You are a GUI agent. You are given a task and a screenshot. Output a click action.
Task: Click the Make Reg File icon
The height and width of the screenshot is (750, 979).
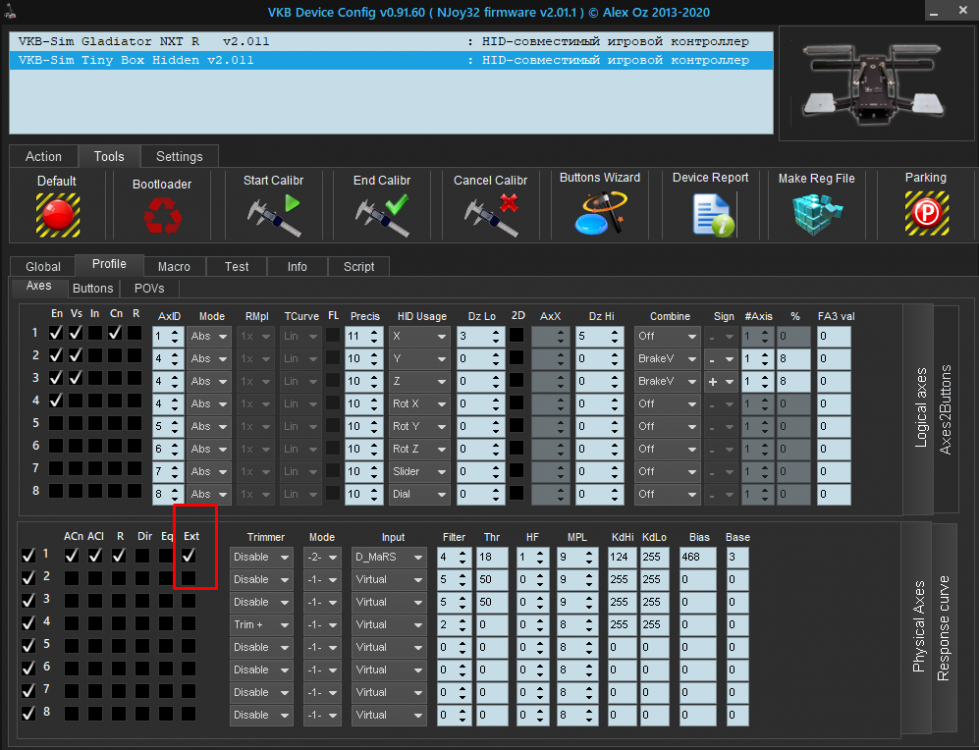[816, 213]
